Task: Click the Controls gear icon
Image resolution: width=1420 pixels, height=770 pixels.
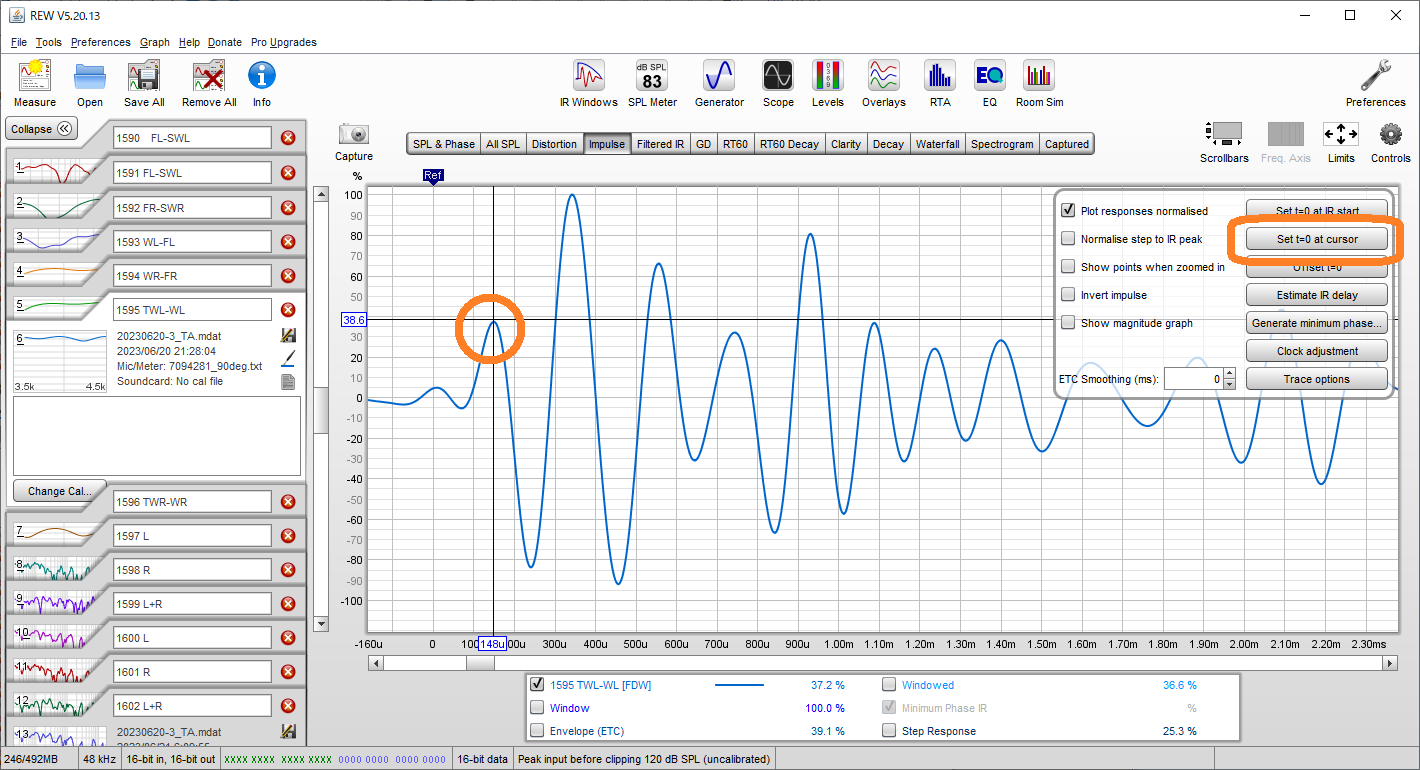Action: tap(1391, 134)
